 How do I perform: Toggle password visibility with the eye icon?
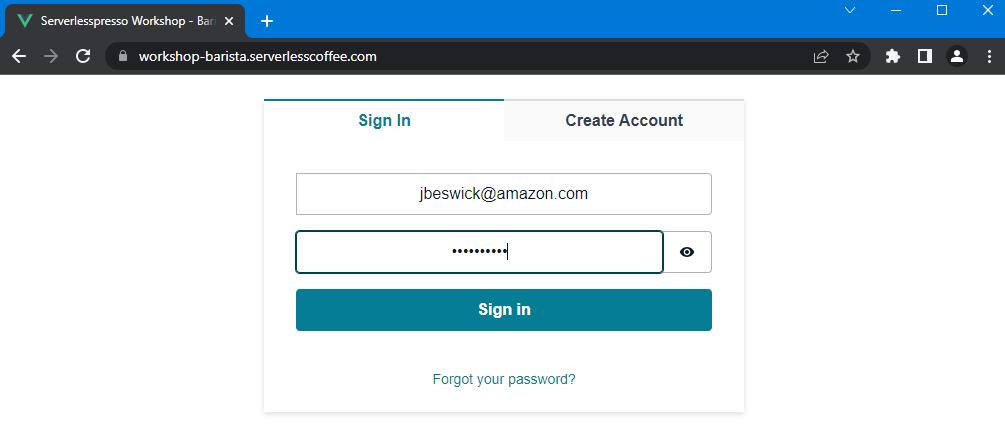click(687, 252)
